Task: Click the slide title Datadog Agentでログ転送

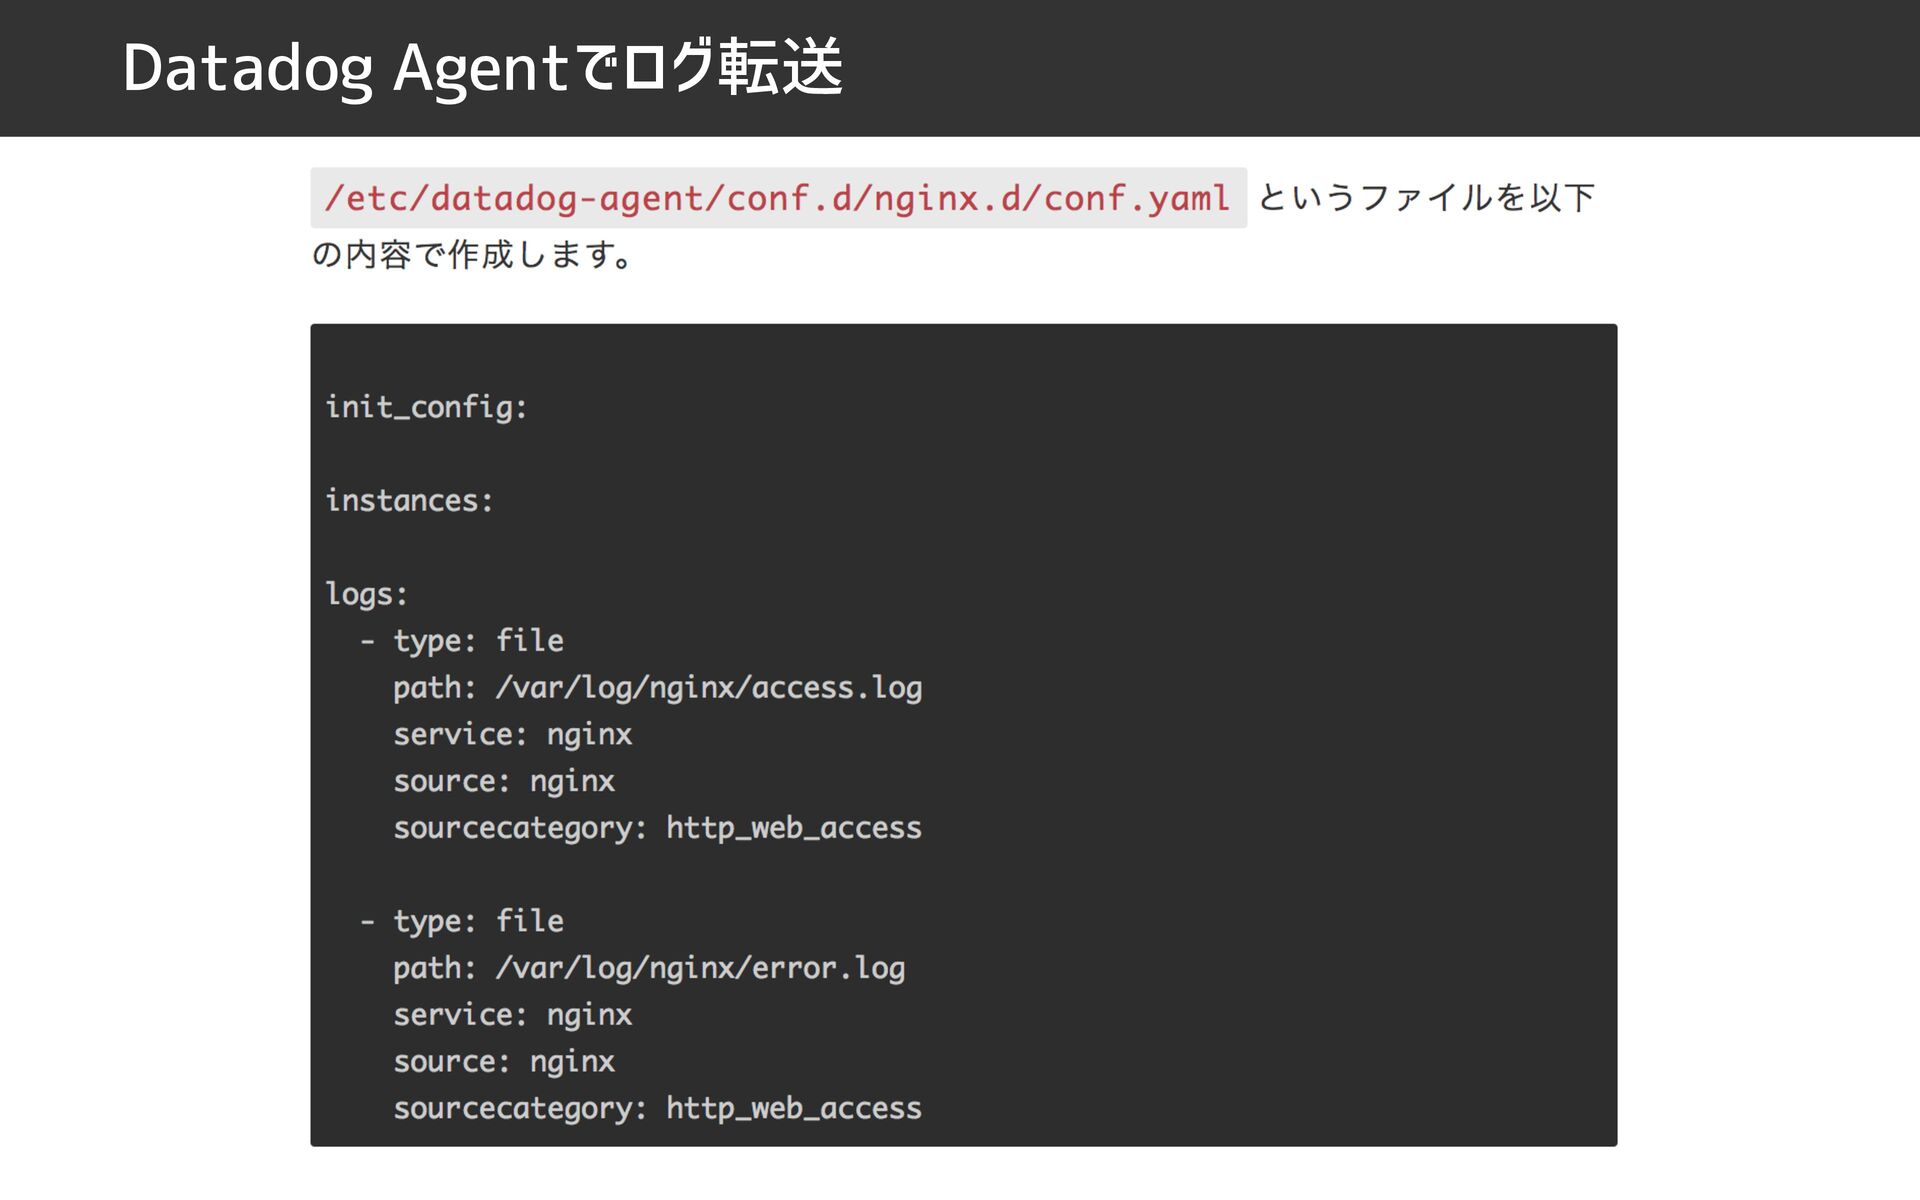Action: (483, 68)
